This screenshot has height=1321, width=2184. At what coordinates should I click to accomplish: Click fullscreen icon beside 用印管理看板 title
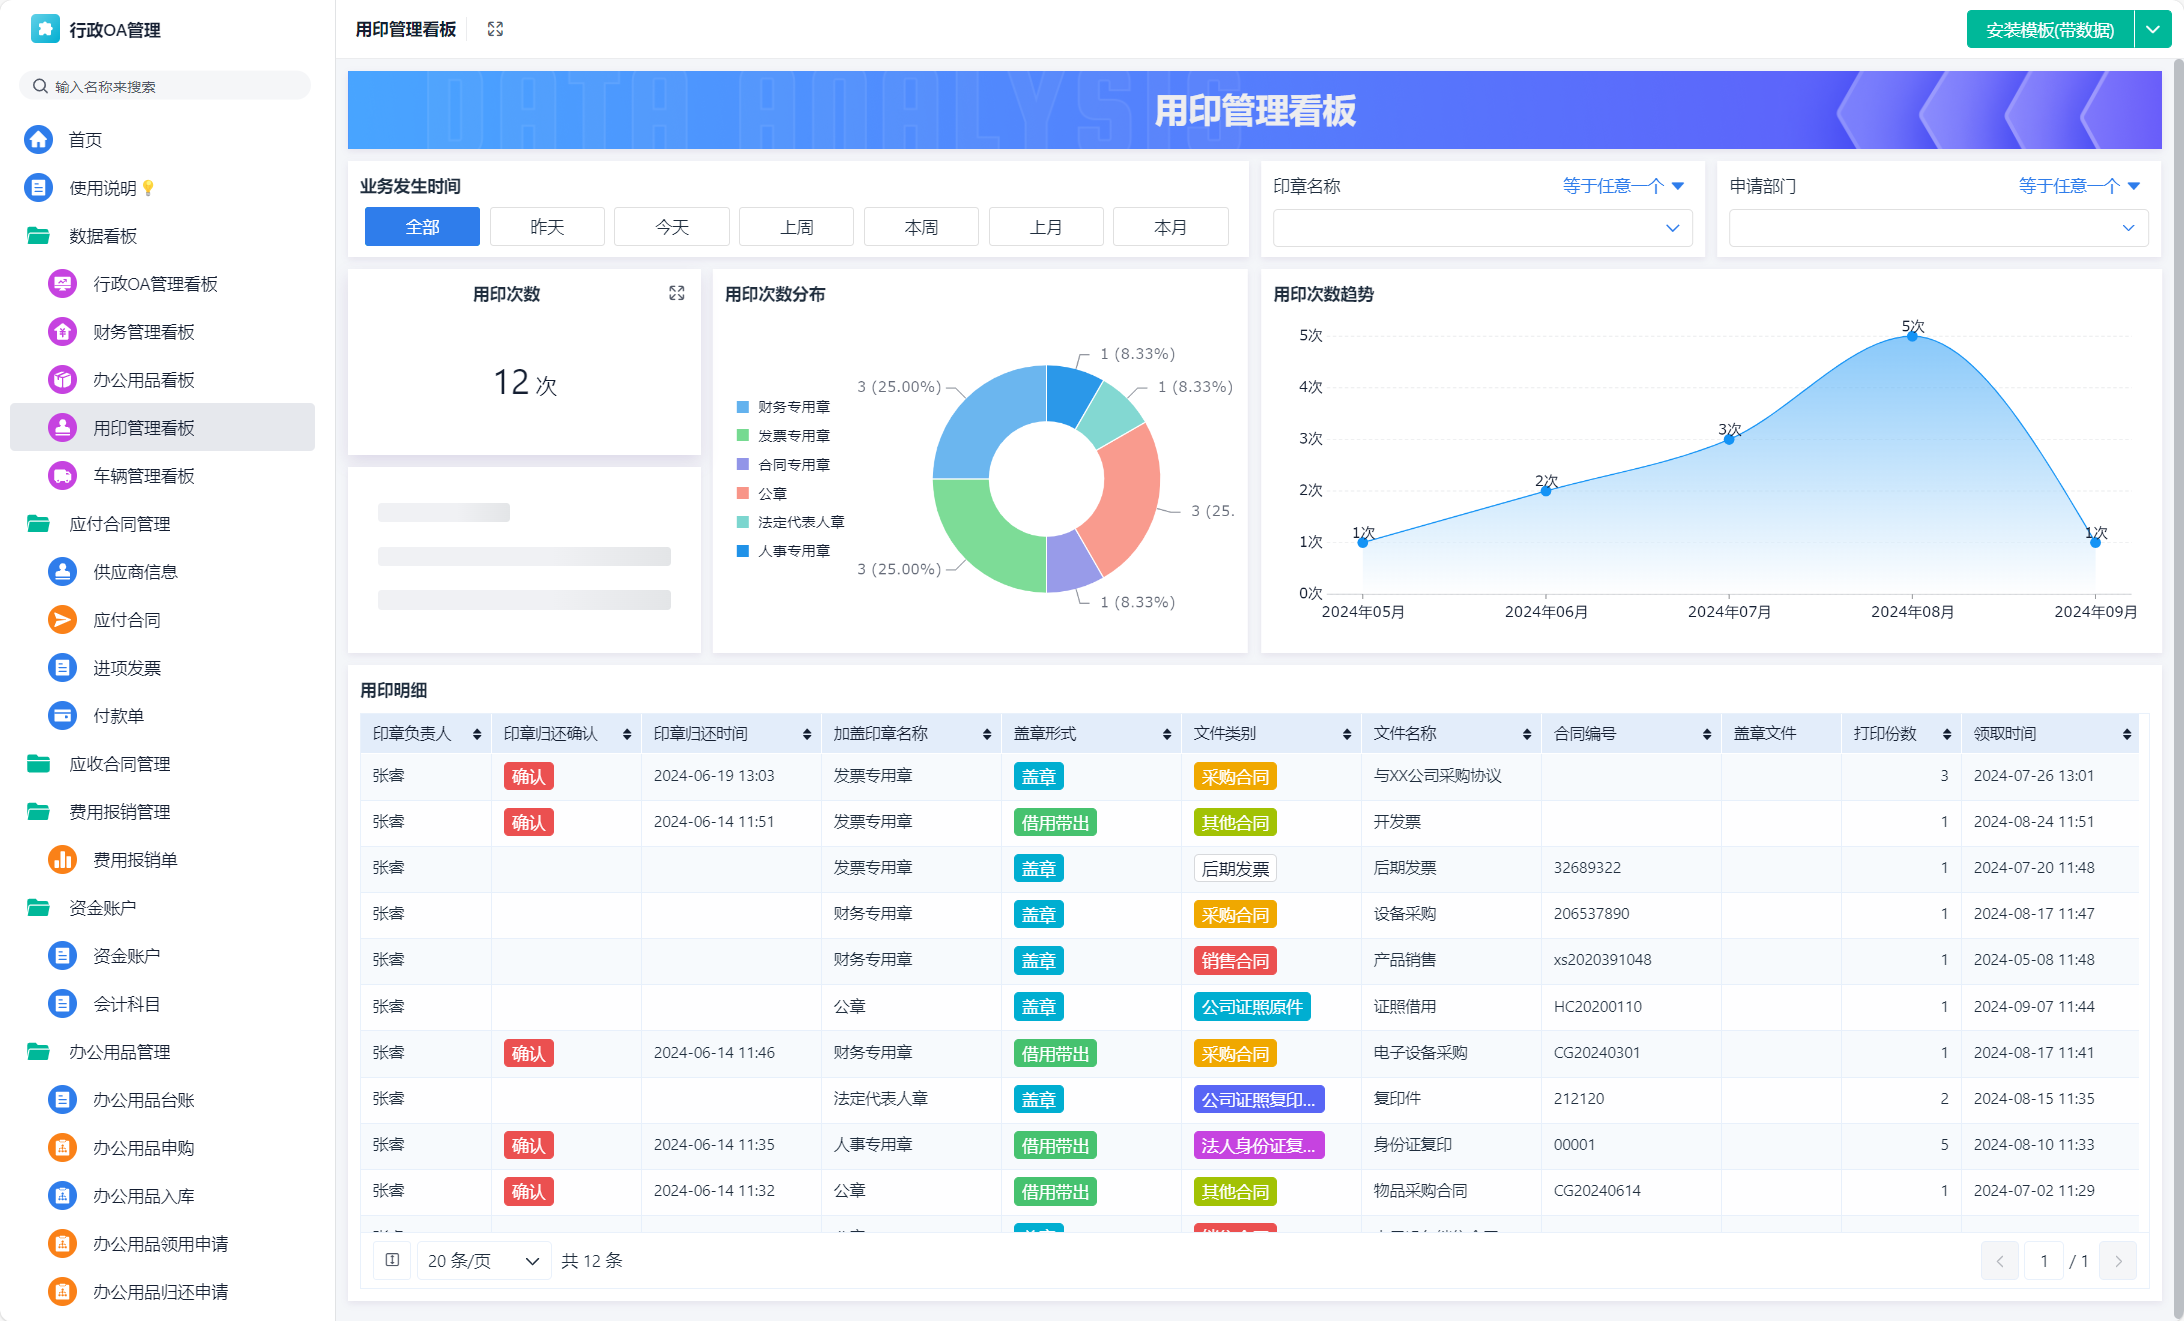pos(495,29)
